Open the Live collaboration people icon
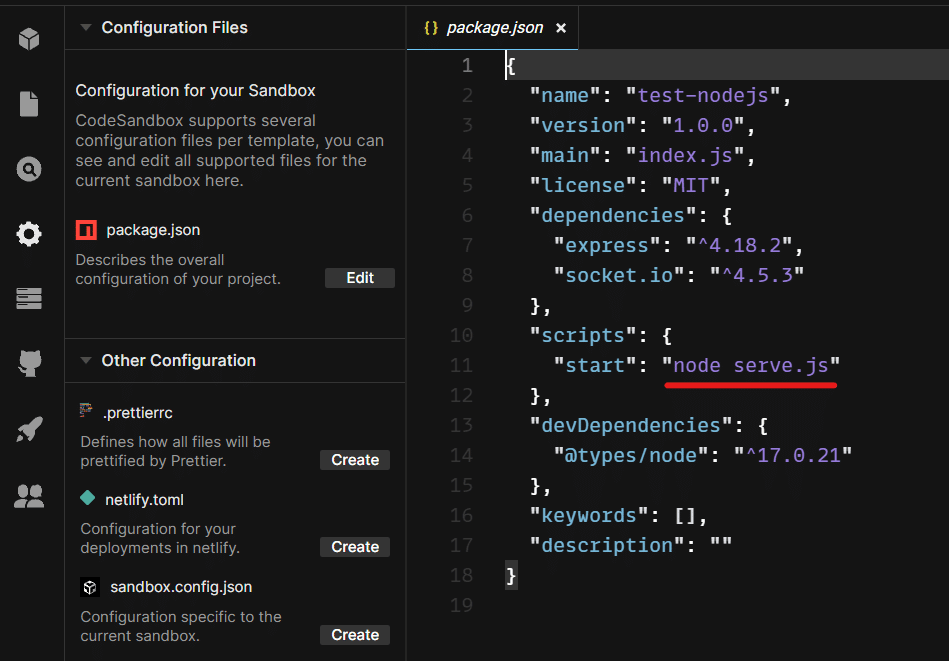The image size is (949, 661). (x=29, y=496)
